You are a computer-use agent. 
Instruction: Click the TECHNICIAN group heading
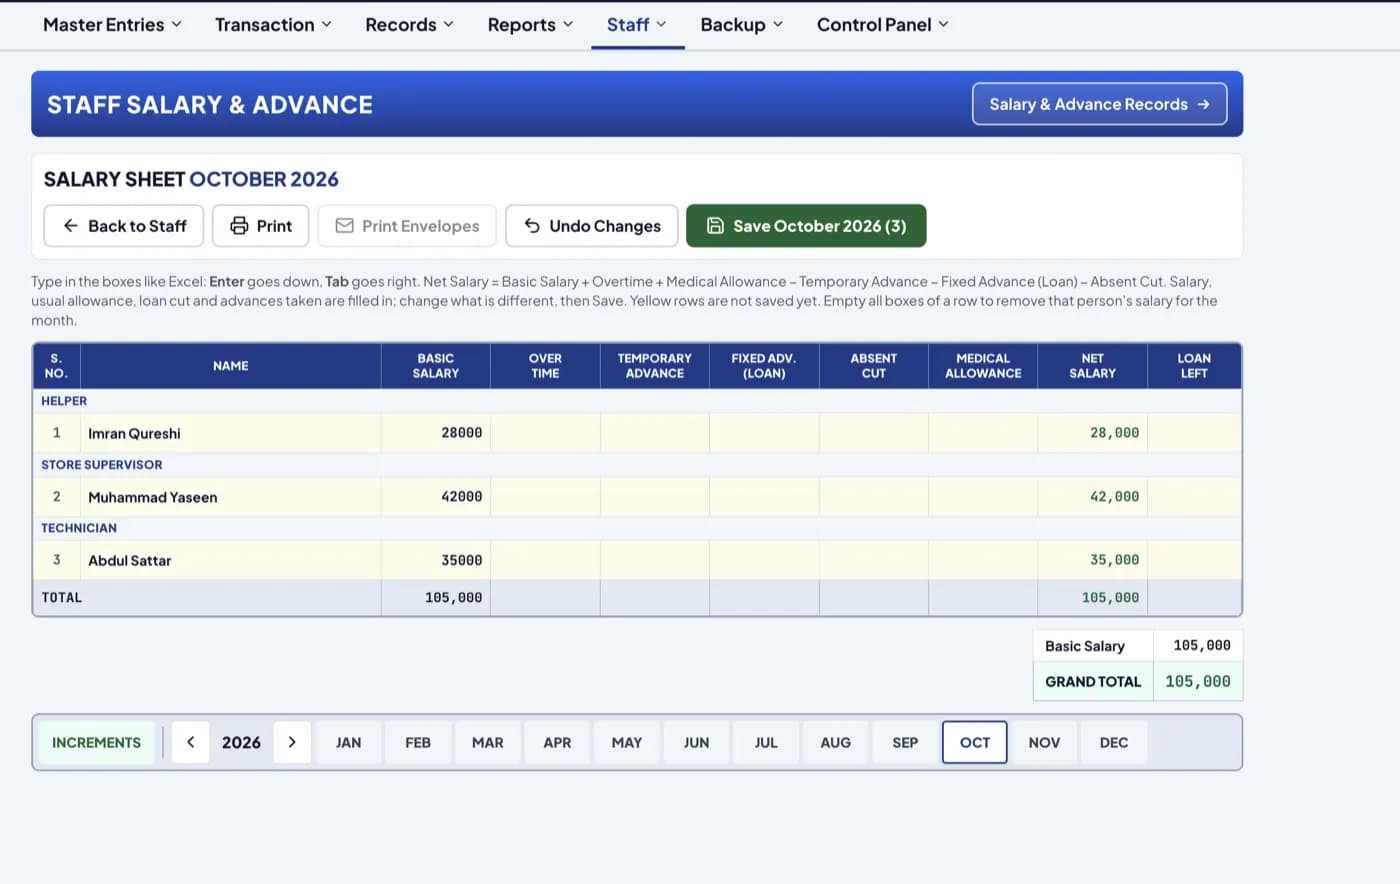click(x=79, y=528)
